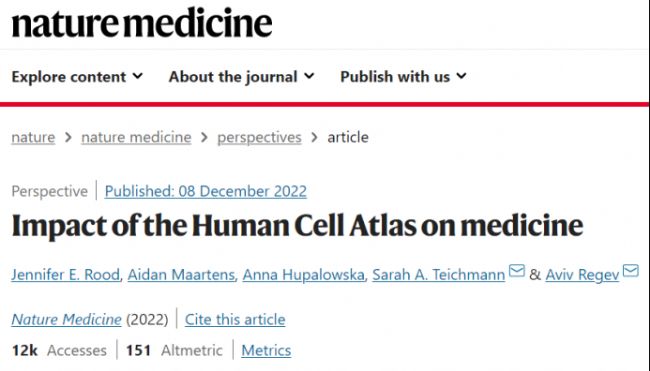Click envelope icon next to Sarah A. Teichmann

(517, 271)
